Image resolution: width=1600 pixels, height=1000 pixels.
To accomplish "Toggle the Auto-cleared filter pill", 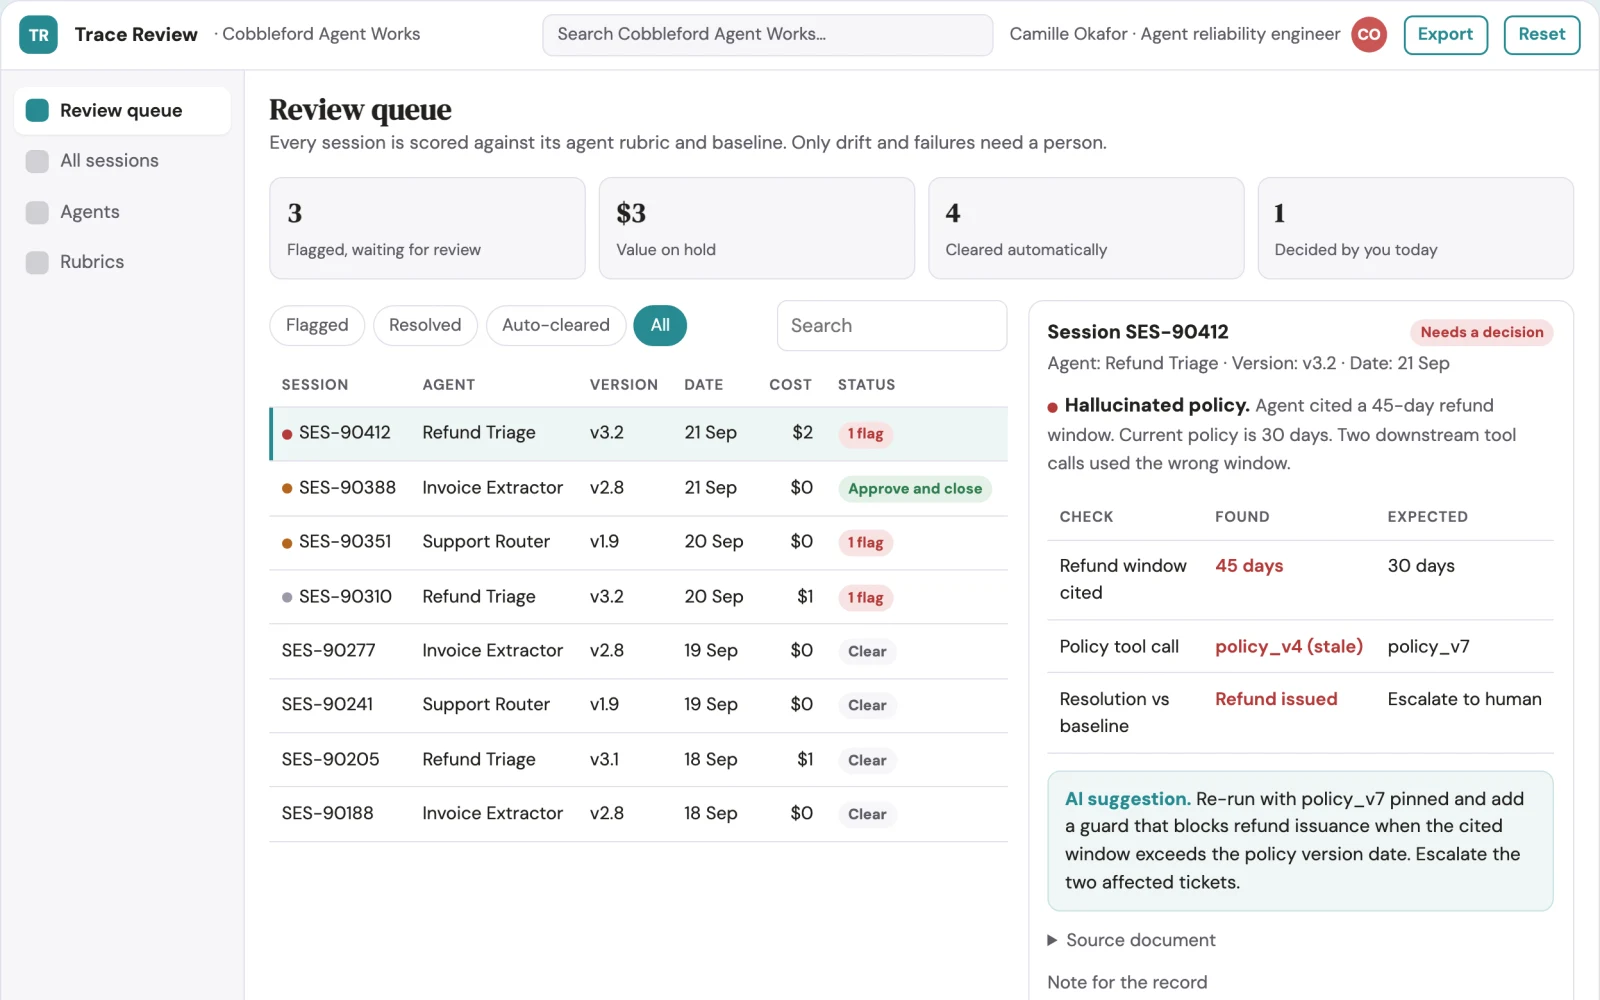I will click(556, 325).
